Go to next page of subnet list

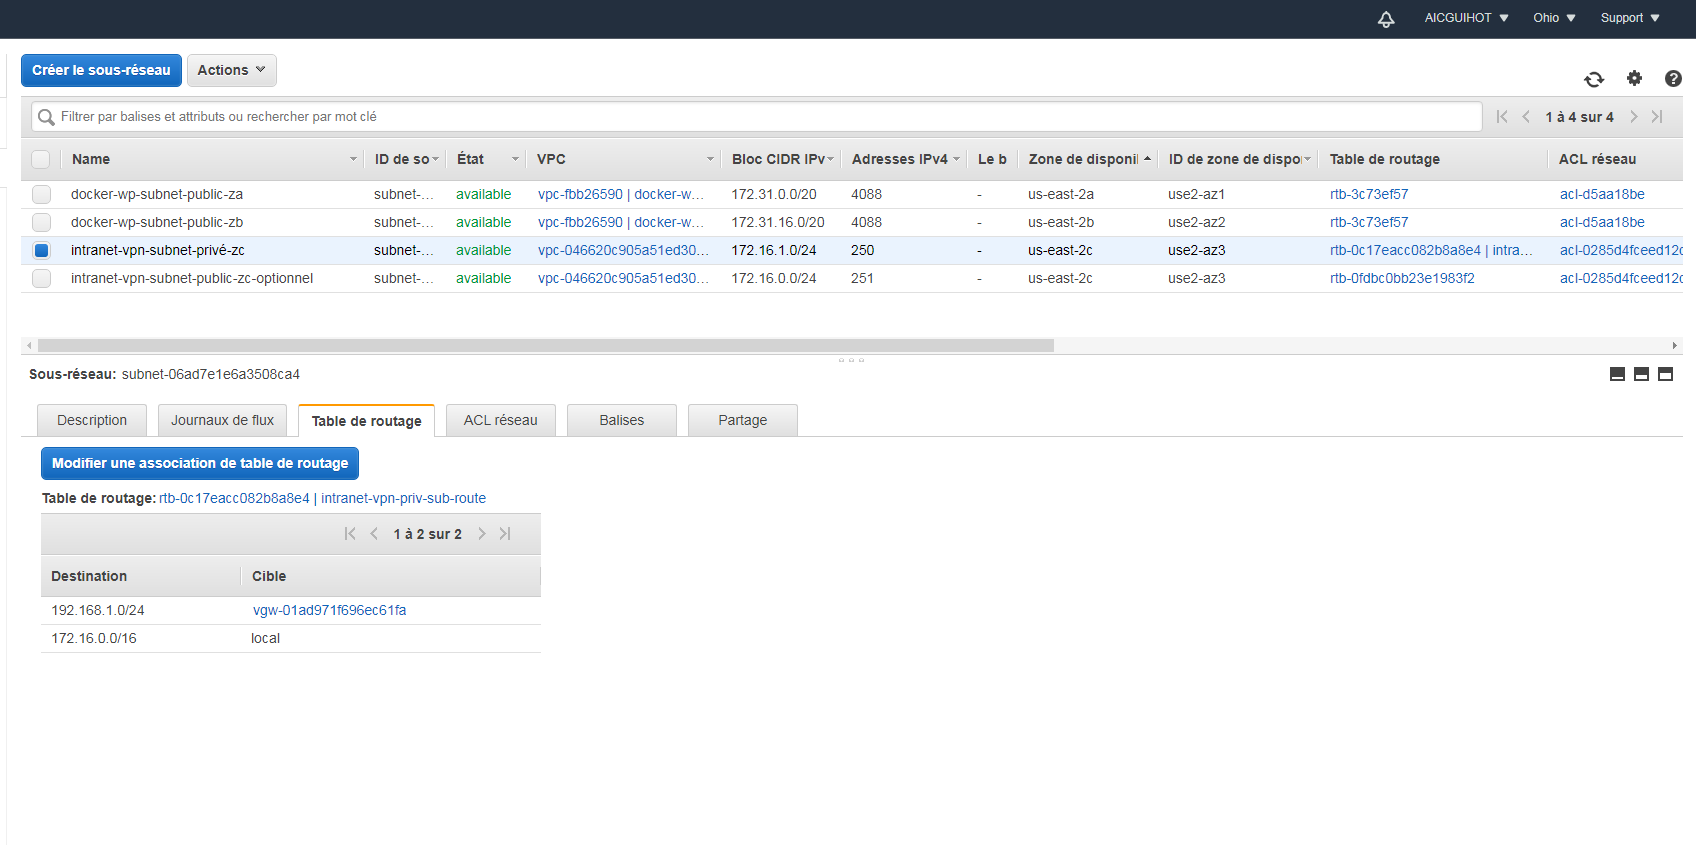1634,117
